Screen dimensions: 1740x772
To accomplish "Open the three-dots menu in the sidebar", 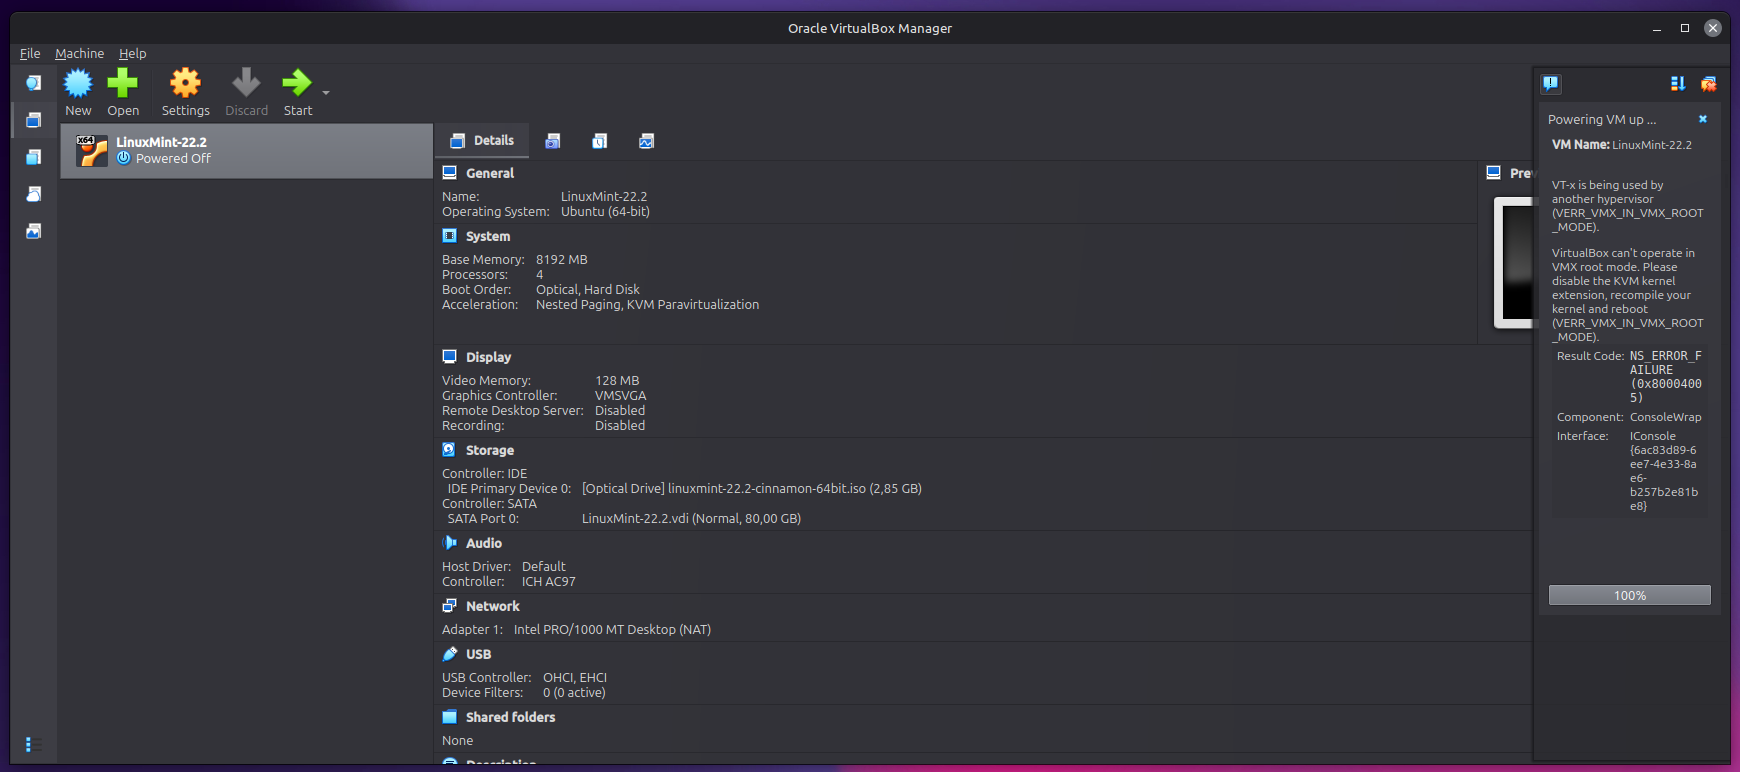I will tap(28, 744).
